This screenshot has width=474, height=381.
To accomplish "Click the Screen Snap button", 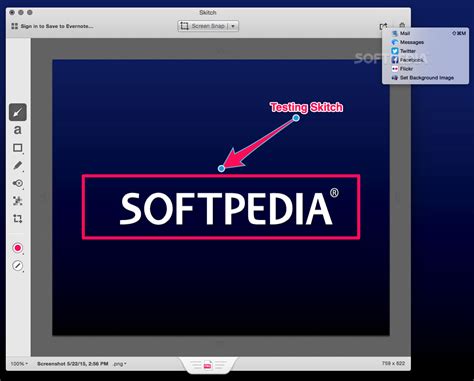I will point(203,26).
